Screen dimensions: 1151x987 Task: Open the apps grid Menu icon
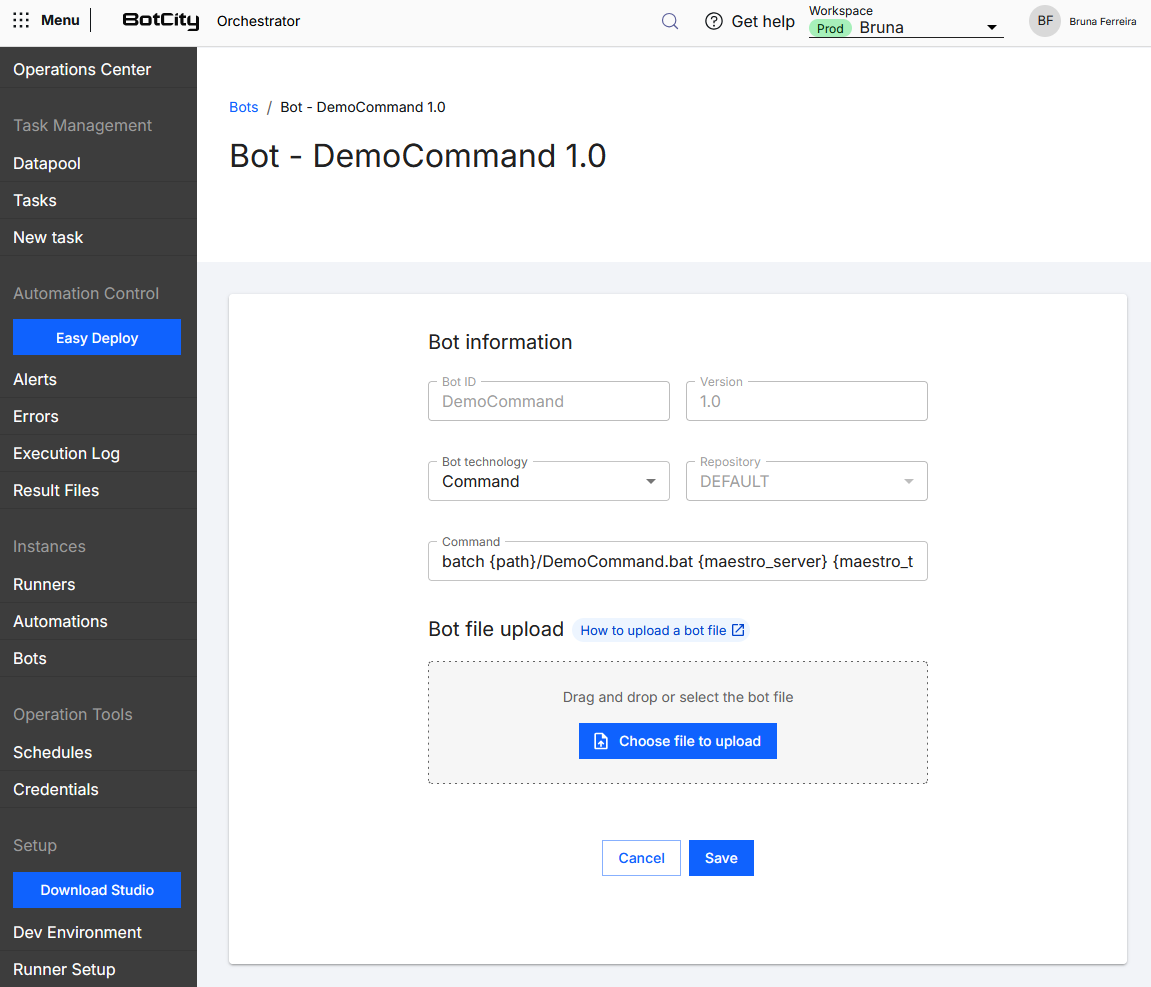click(21, 21)
